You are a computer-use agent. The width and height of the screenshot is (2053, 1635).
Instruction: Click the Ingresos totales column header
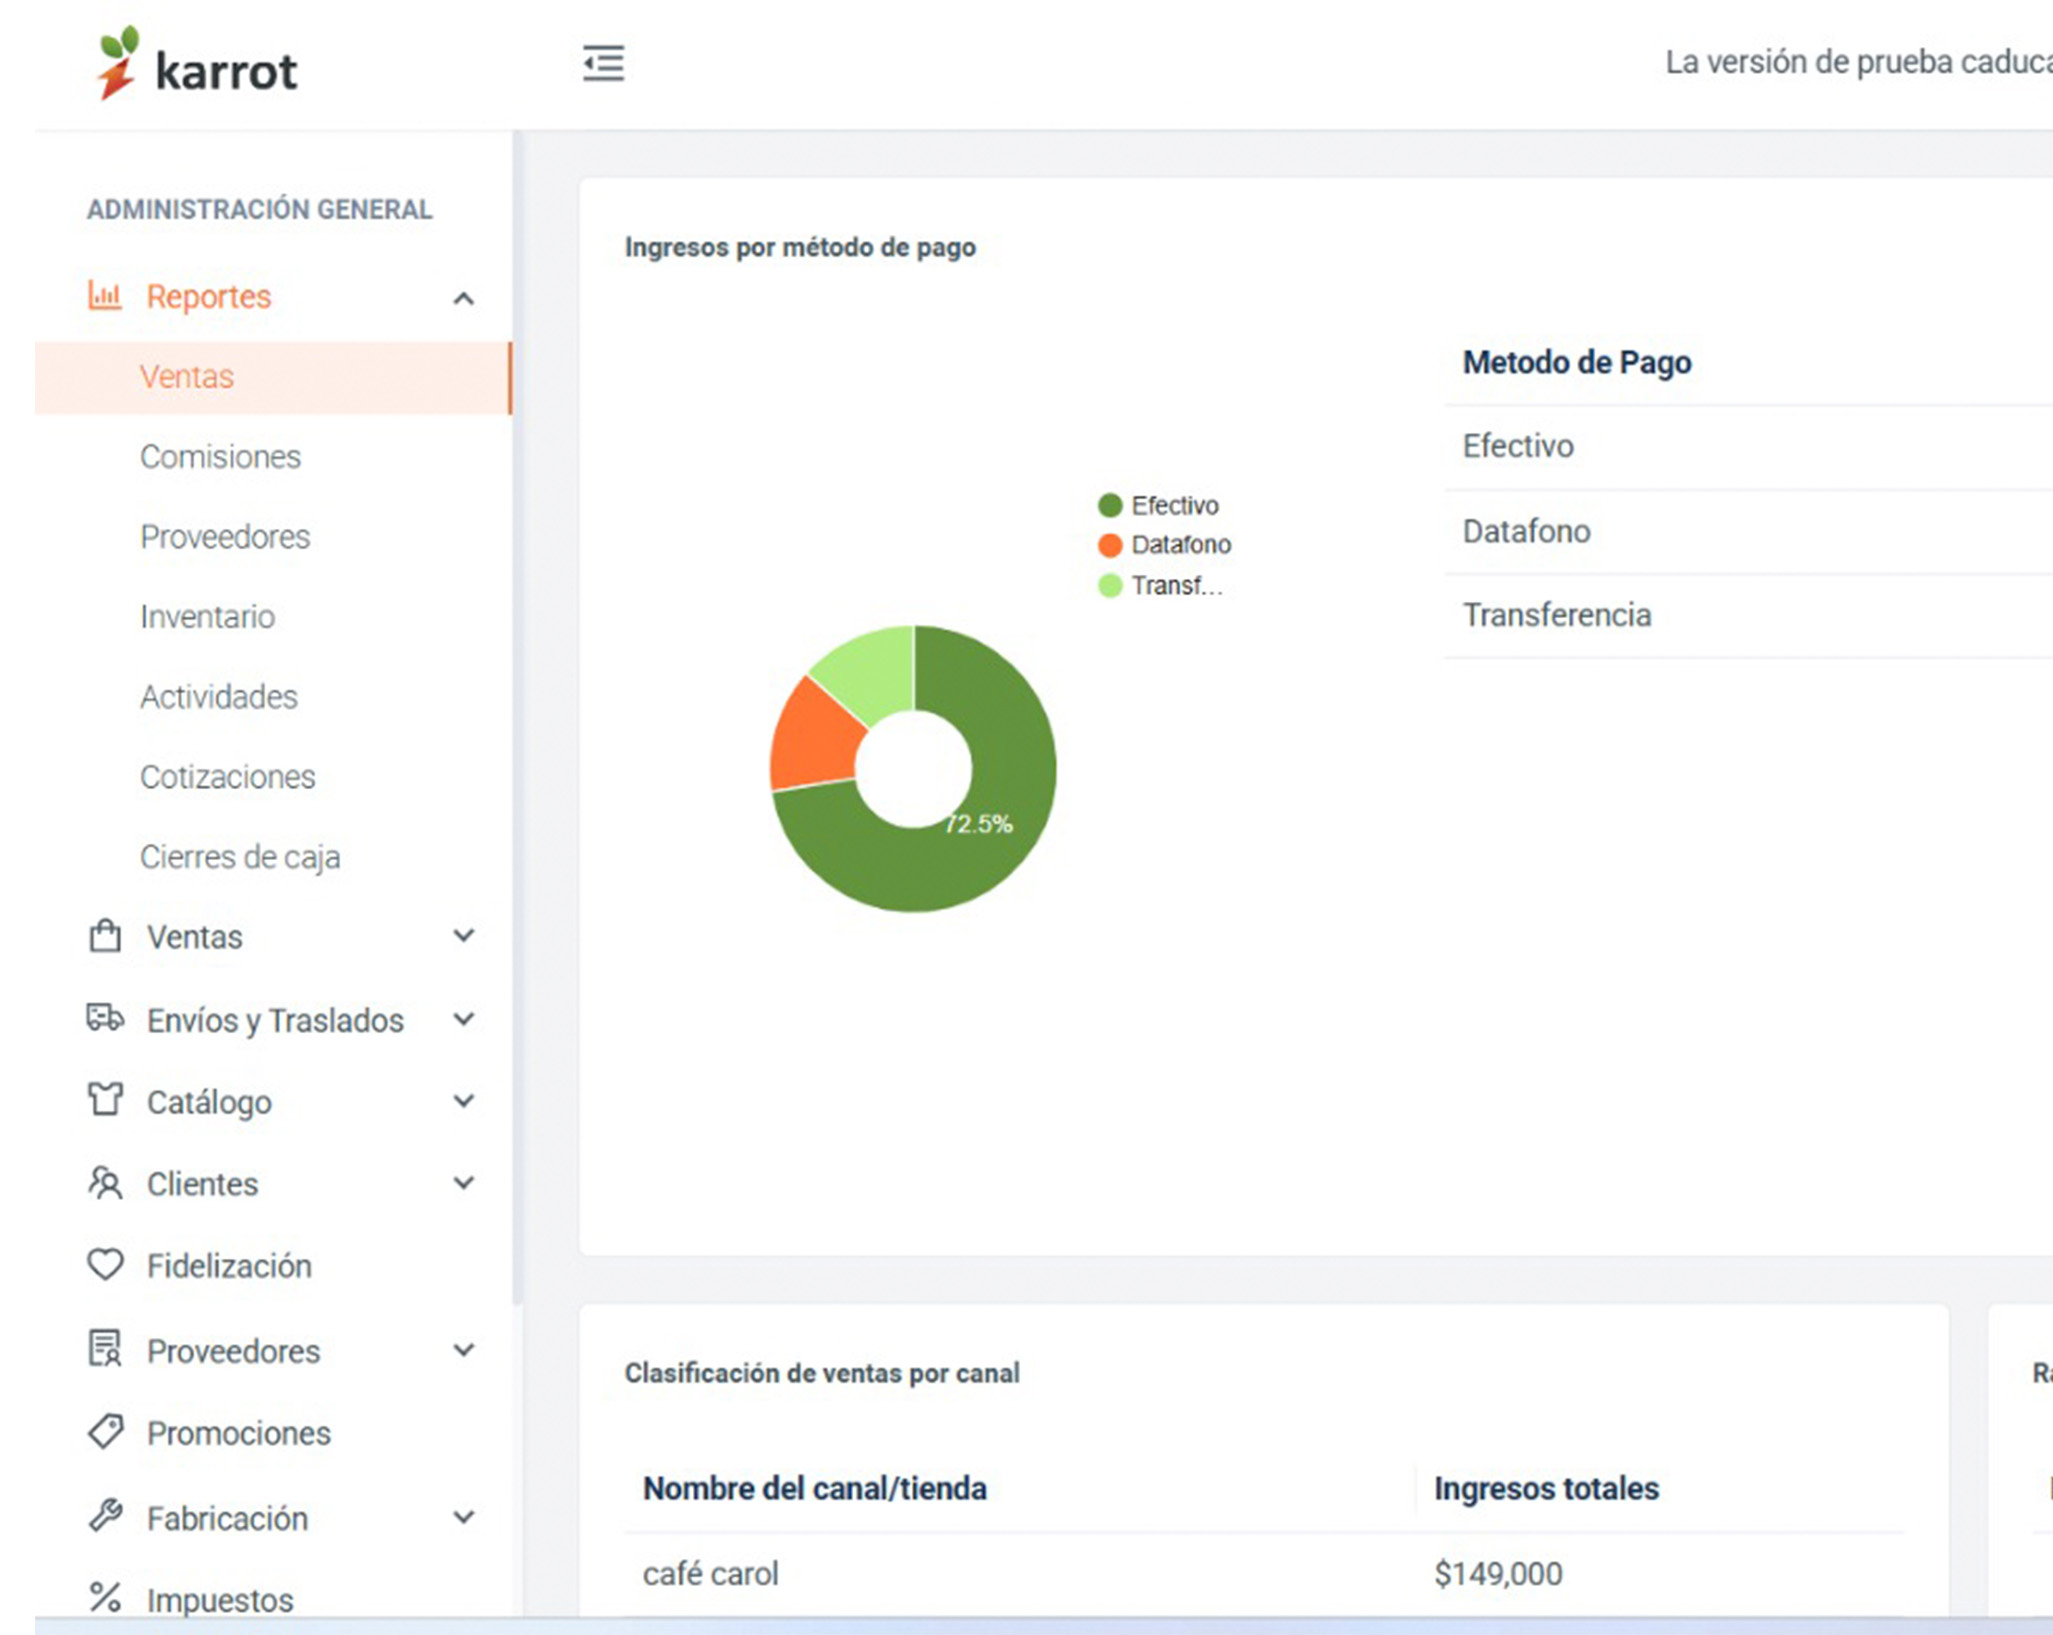(x=1546, y=1488)
